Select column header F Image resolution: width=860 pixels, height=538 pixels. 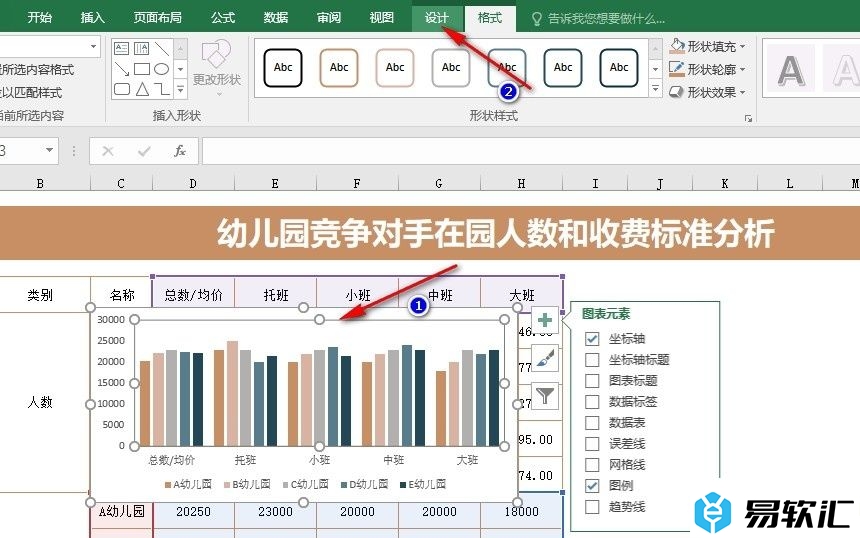[357, 184]
